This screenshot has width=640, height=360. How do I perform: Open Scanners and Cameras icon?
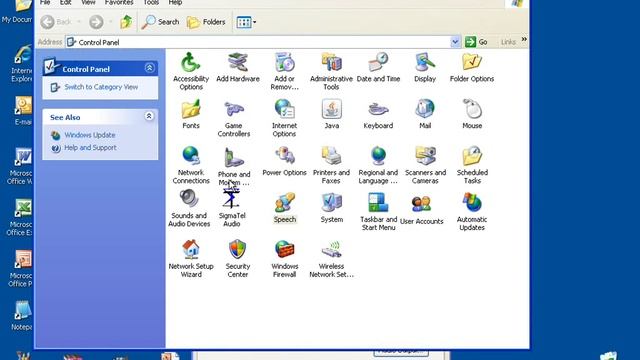pyautogui.click(x=425, y=156)
